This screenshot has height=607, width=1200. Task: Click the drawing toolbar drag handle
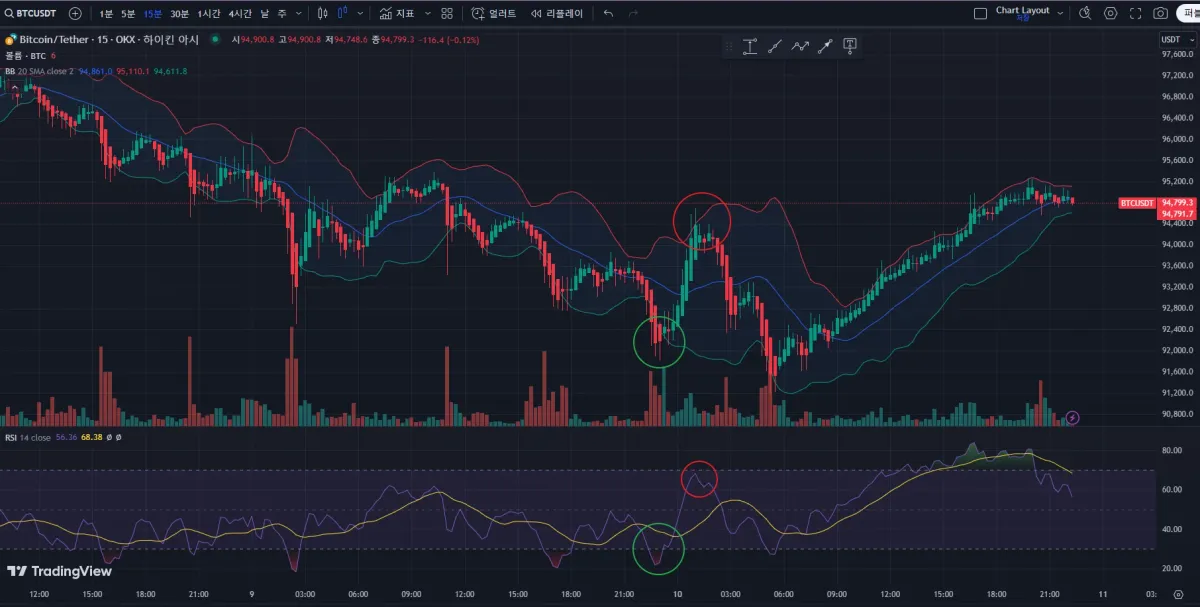(x=729, y=46)
